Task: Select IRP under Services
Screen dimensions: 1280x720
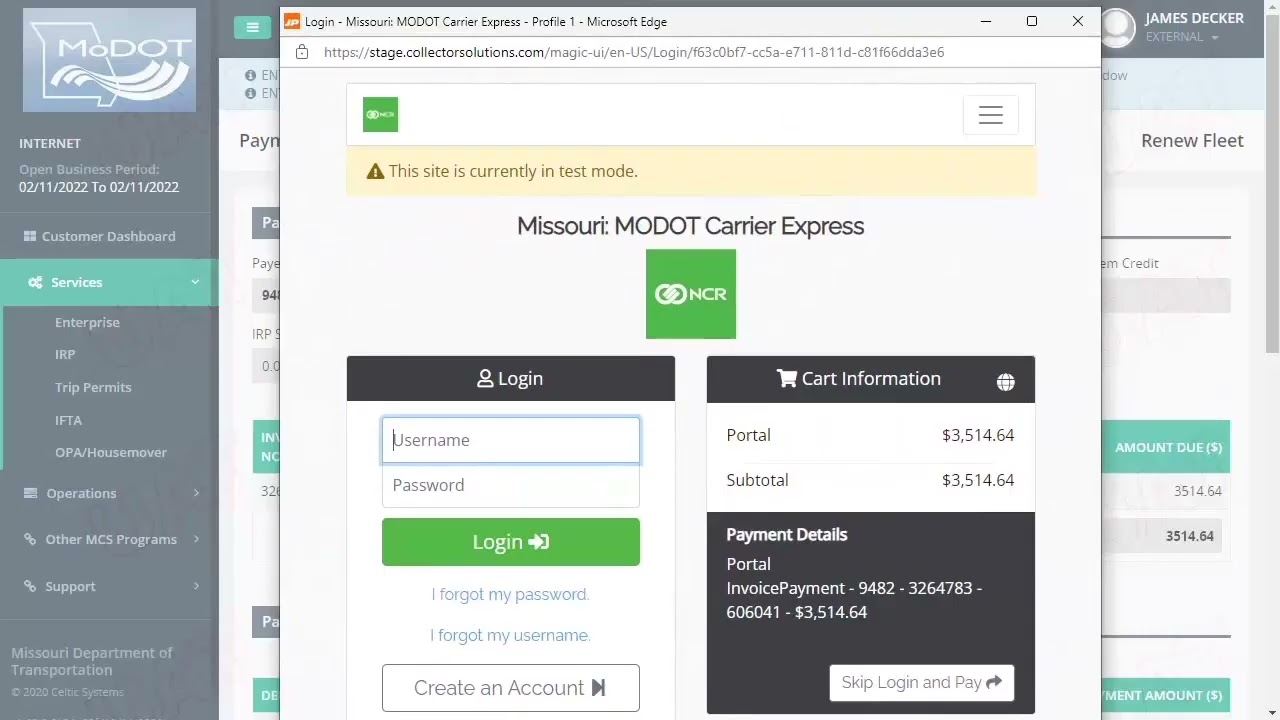Action: 65,354
